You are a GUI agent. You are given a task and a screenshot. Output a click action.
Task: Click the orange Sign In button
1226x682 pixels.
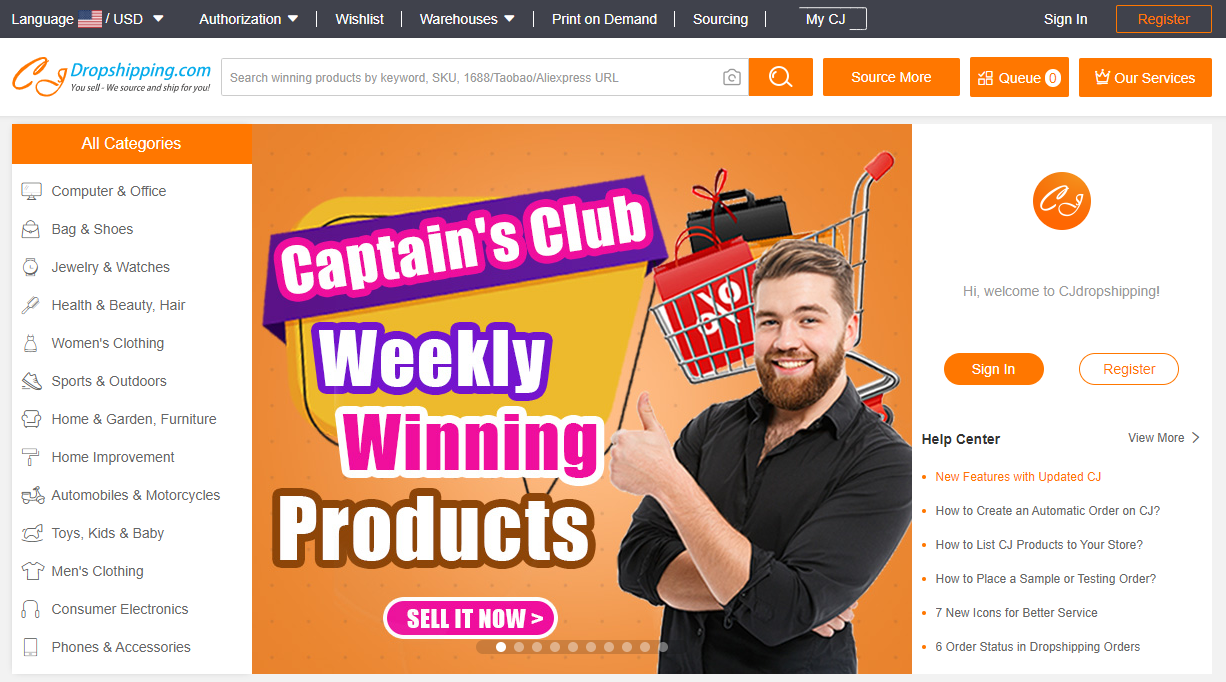click(x=993, y=369)
